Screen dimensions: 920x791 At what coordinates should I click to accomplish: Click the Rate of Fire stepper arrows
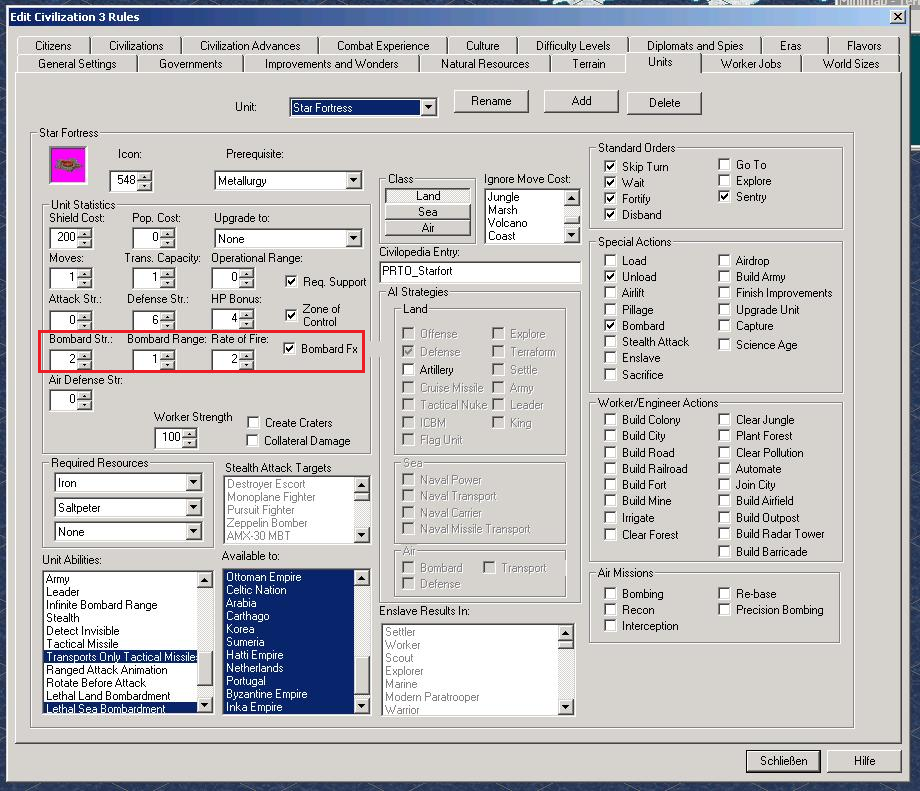pos(247,359)
